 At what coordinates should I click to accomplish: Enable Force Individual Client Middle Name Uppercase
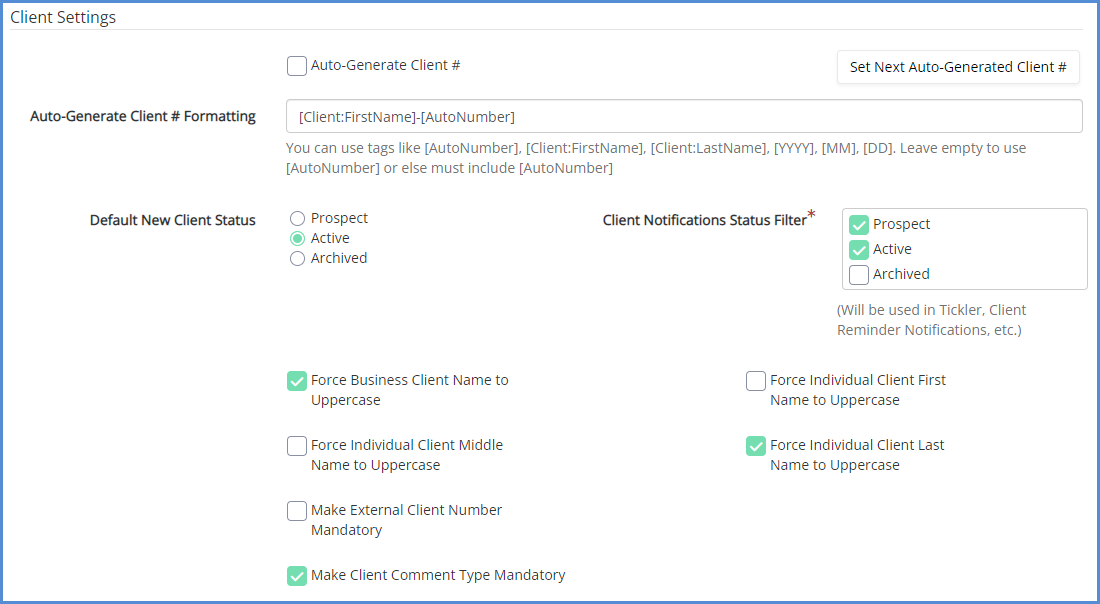coord(297,446)
